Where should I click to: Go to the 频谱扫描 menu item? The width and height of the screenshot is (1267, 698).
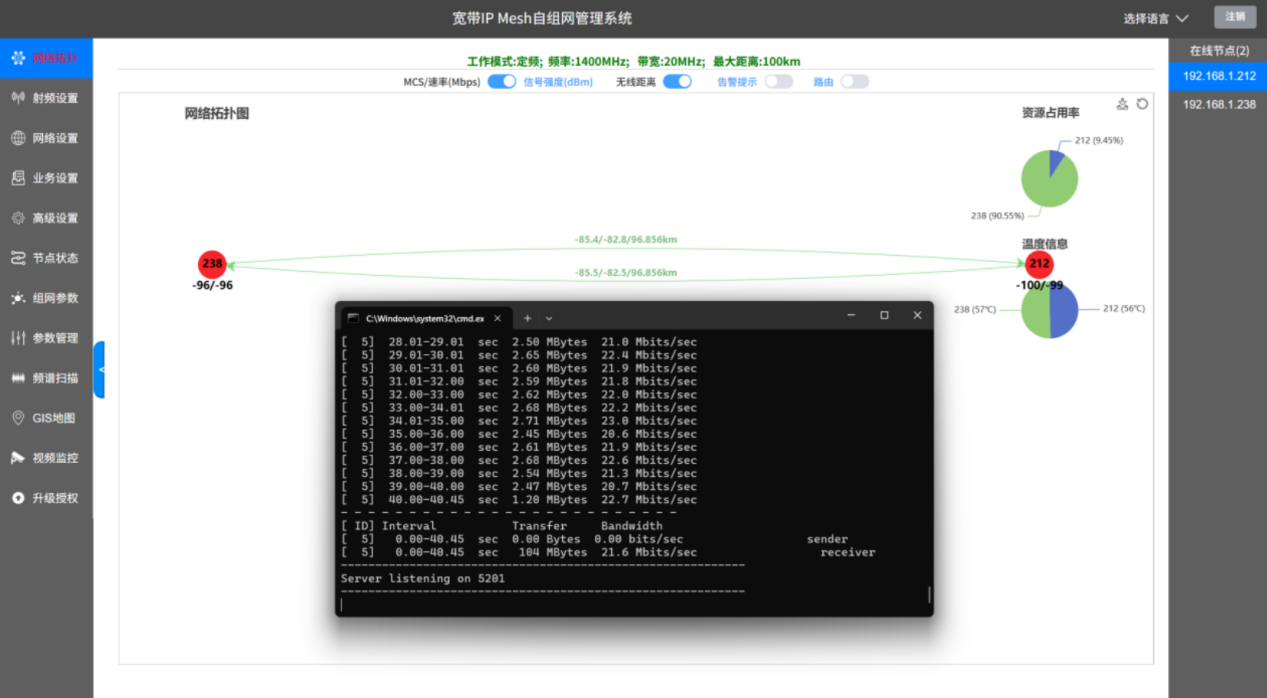tap(47, 378)
